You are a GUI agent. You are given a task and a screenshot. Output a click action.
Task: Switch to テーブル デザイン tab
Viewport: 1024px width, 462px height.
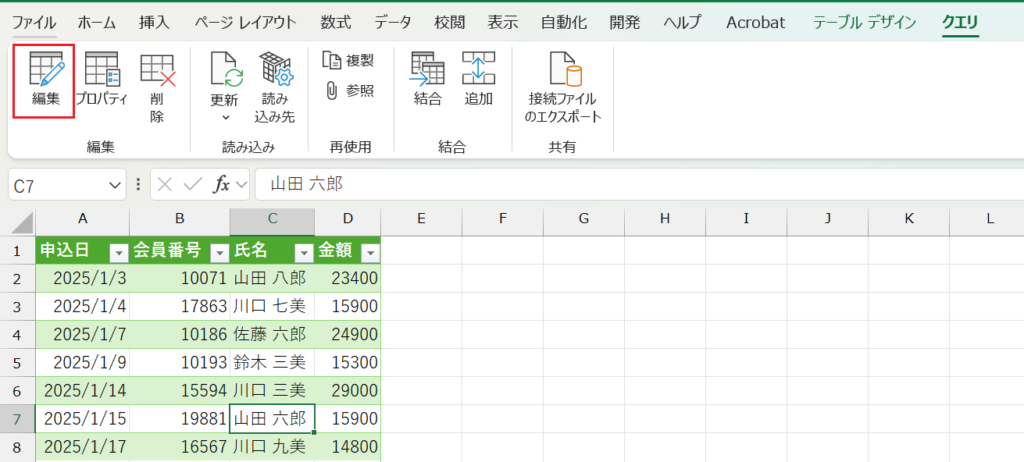pos(865,23)
